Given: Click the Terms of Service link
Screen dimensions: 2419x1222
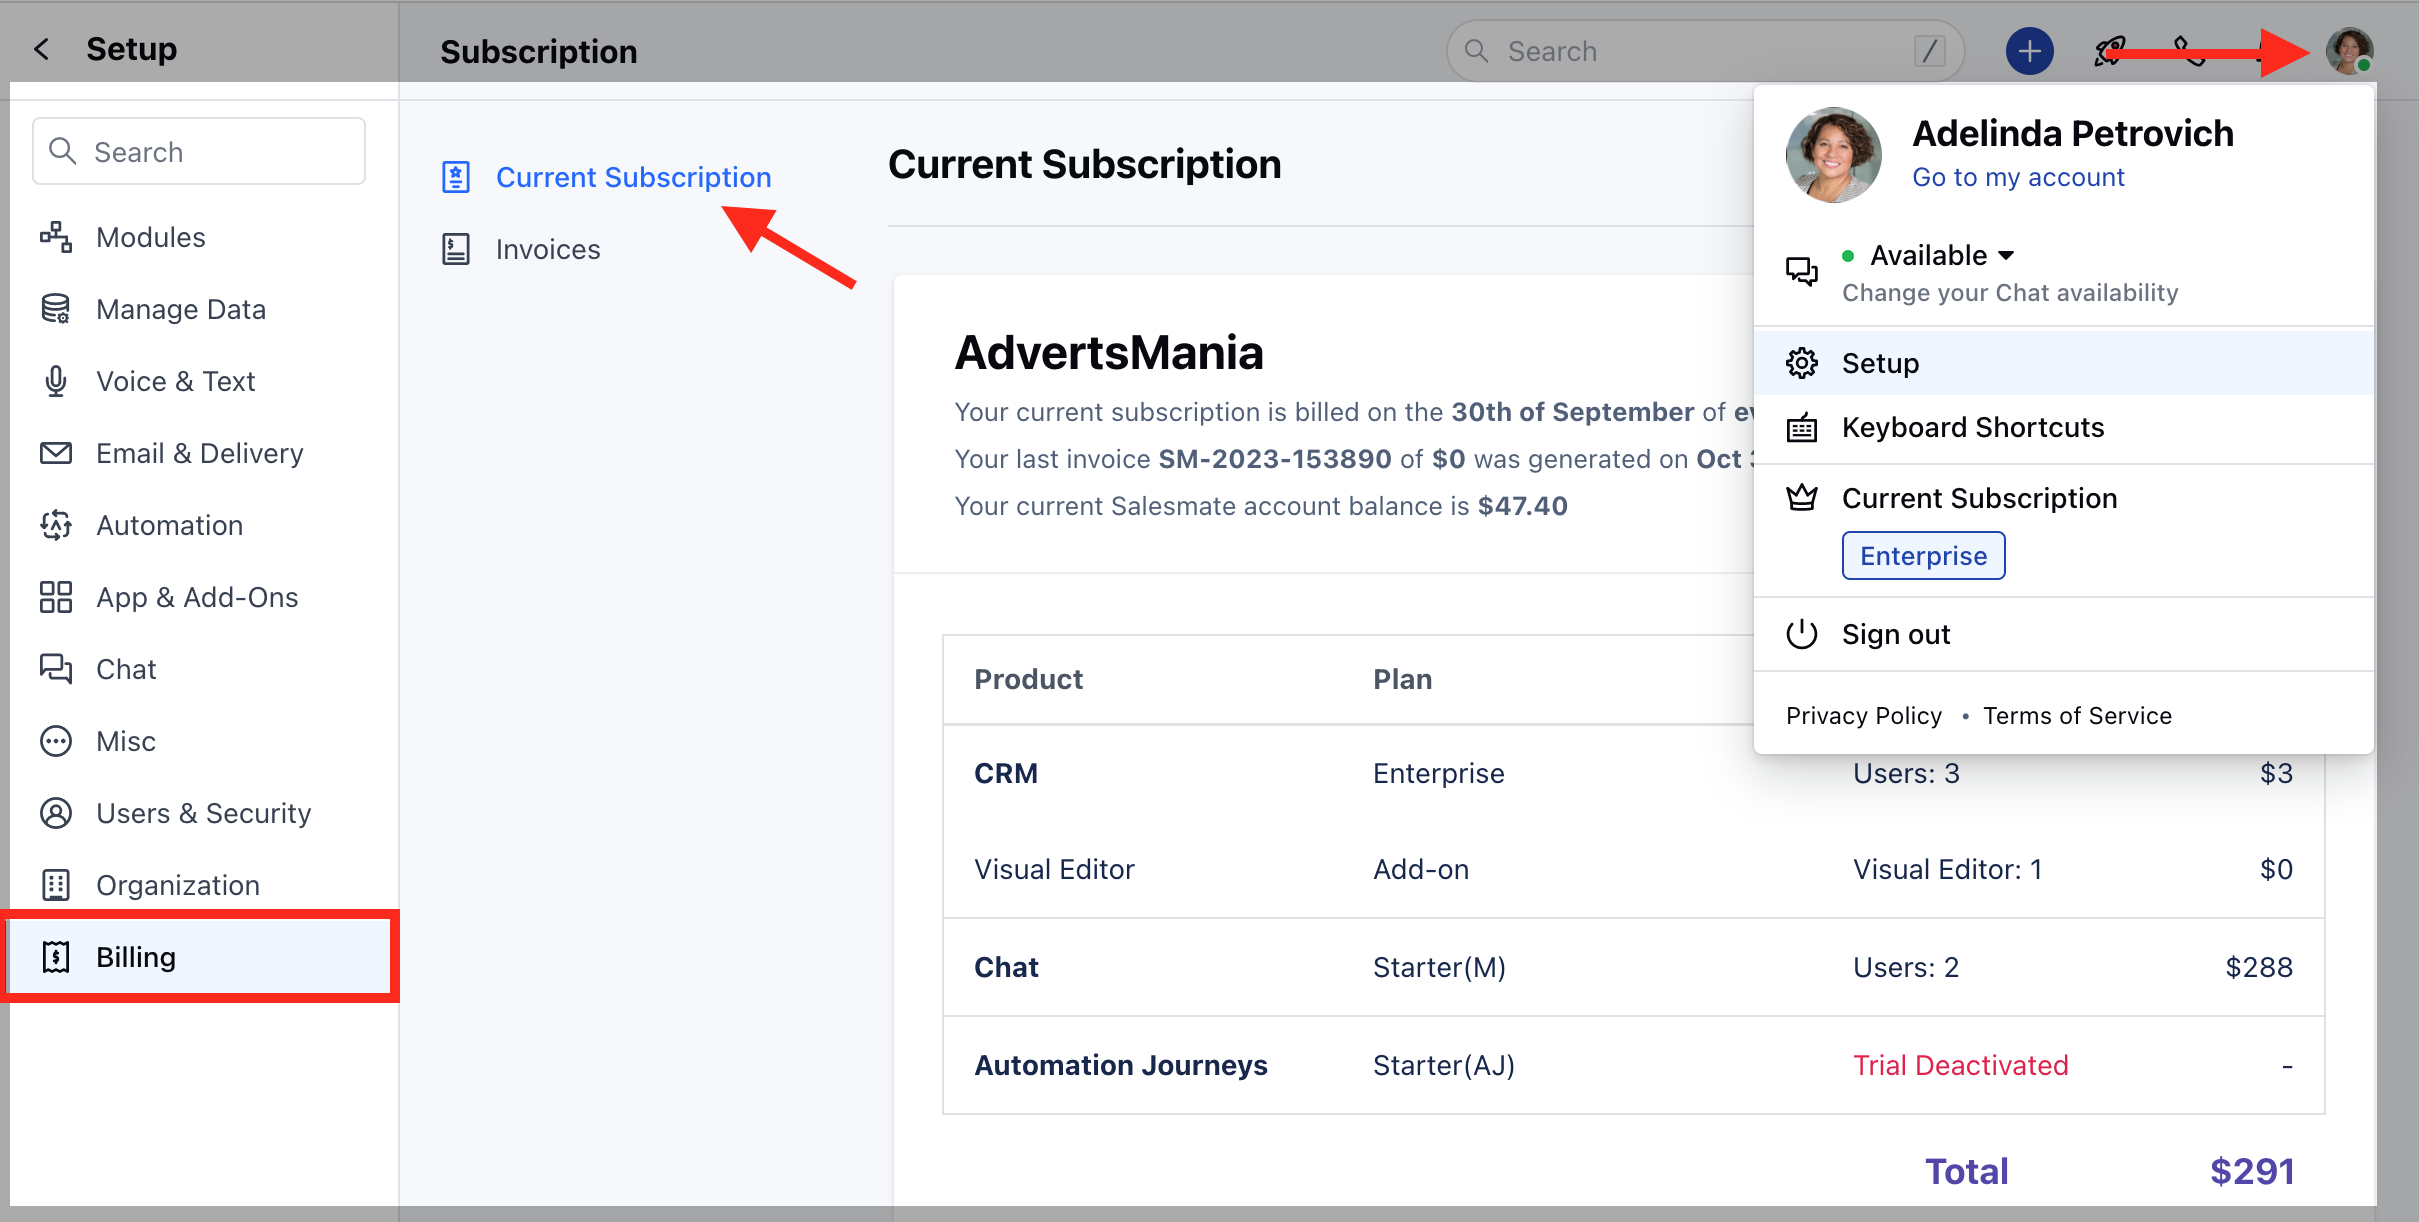Looking at the screenshot, I should [x=2077, y=716].
